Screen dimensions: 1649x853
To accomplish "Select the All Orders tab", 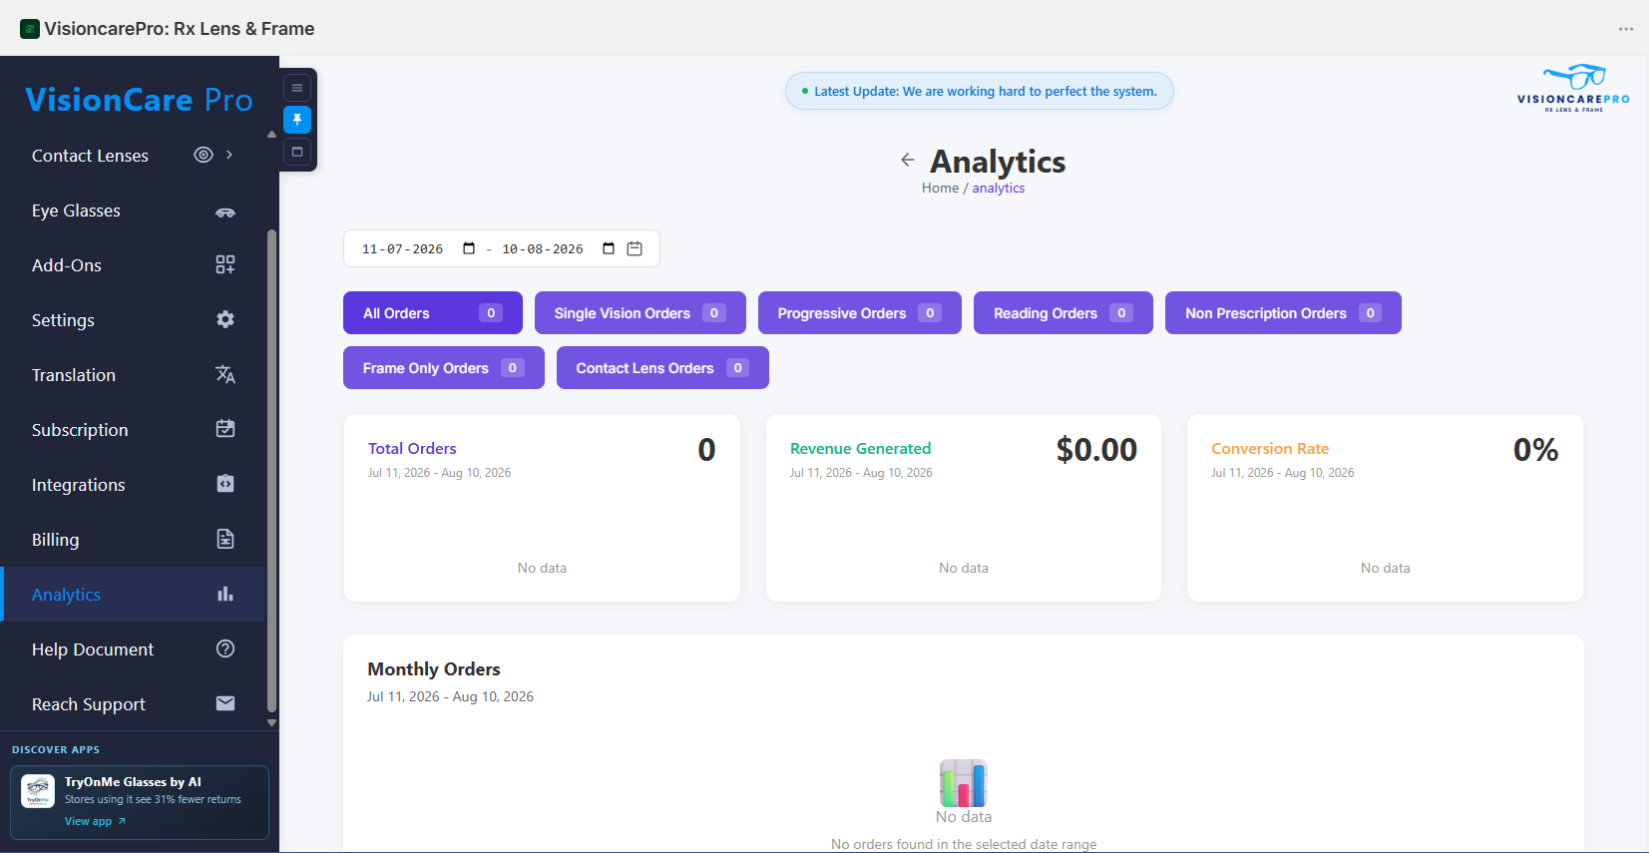I will [433, 313].
